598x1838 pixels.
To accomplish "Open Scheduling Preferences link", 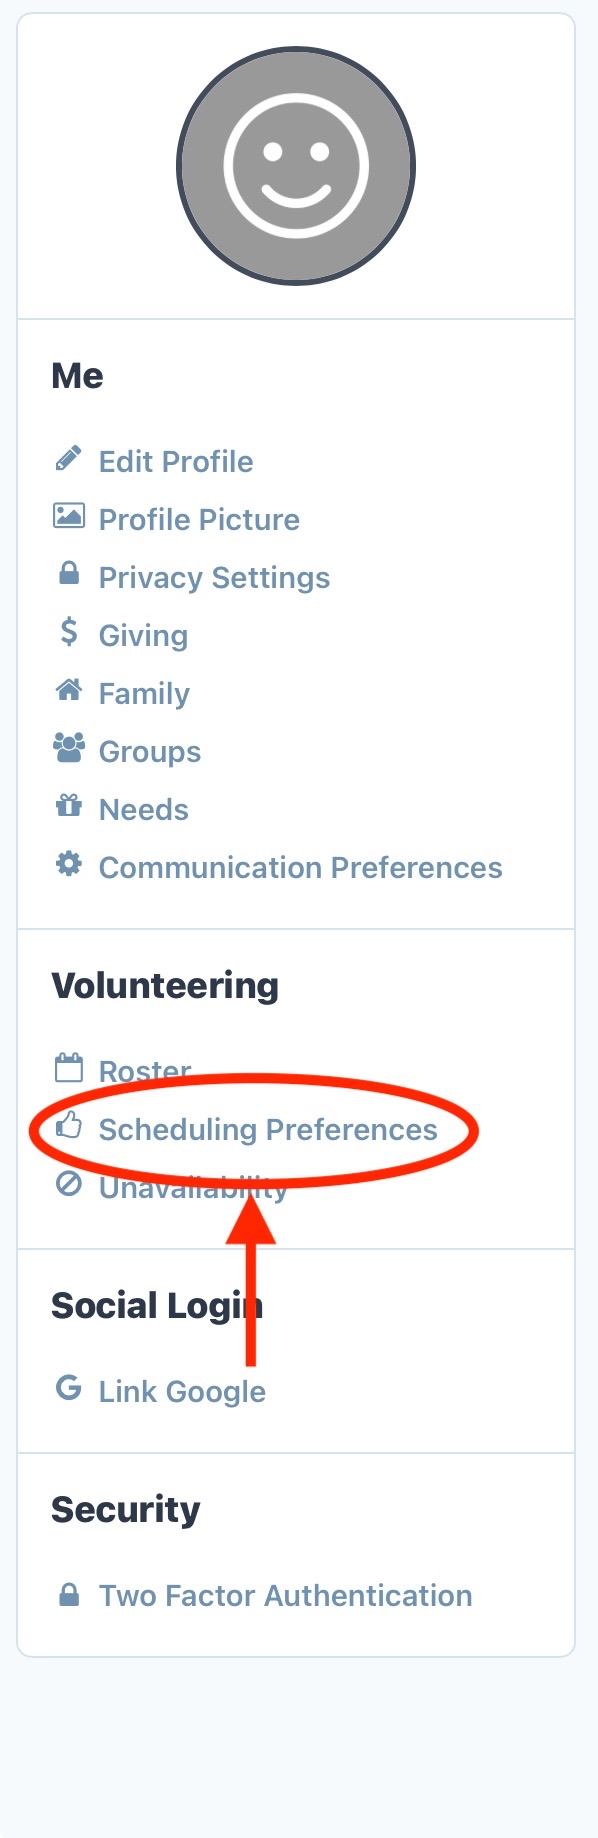I will (x=268, y=1130).
